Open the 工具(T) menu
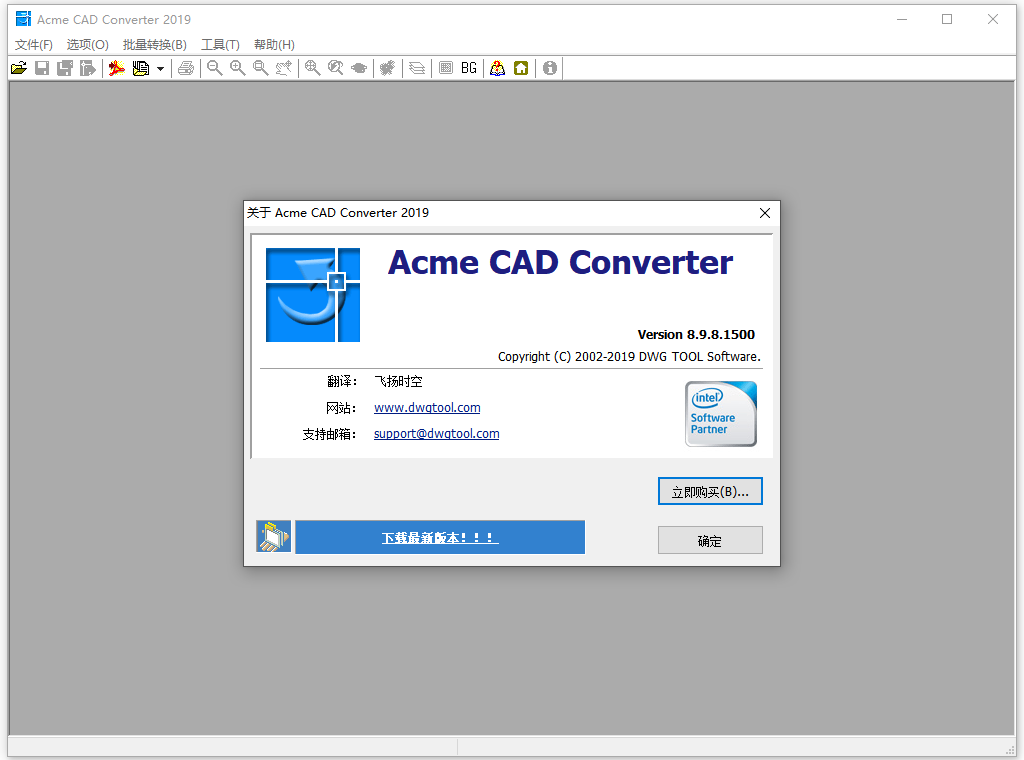The height and width of the screenshot is (760, 1024). (221, 44)
